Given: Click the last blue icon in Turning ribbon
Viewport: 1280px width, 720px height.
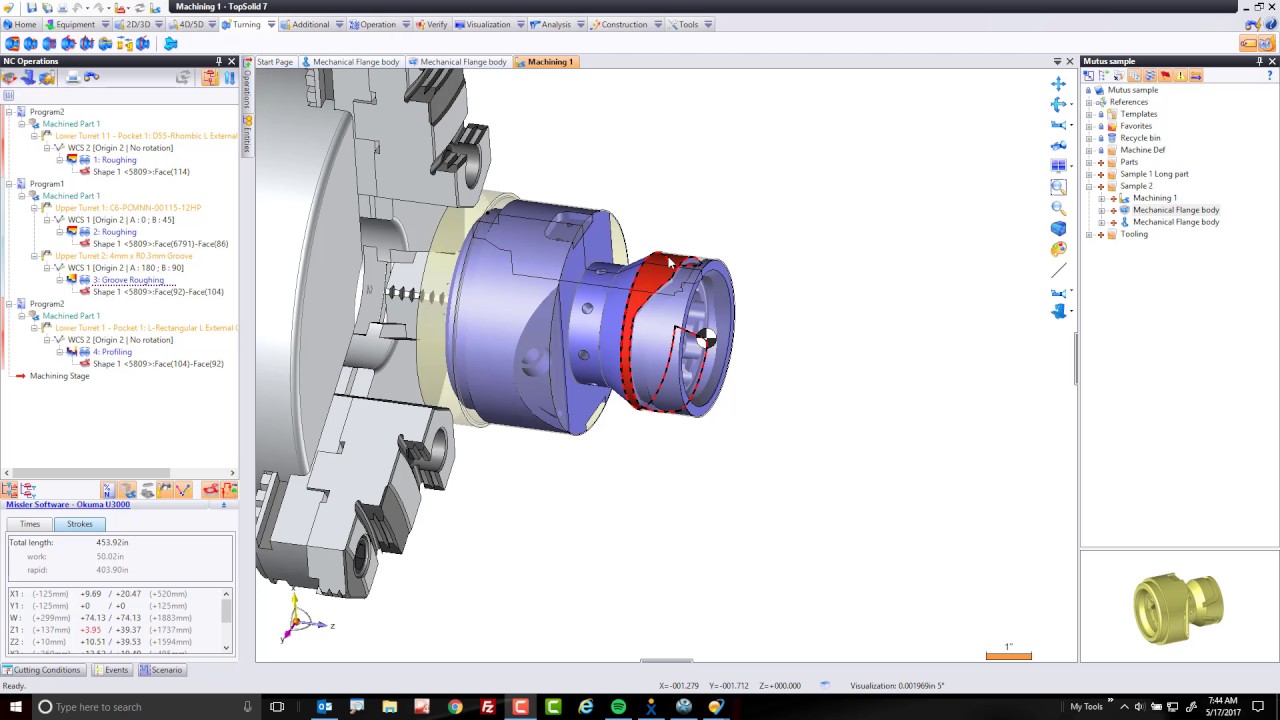Looking at the screenshot, I should point(171,44).
